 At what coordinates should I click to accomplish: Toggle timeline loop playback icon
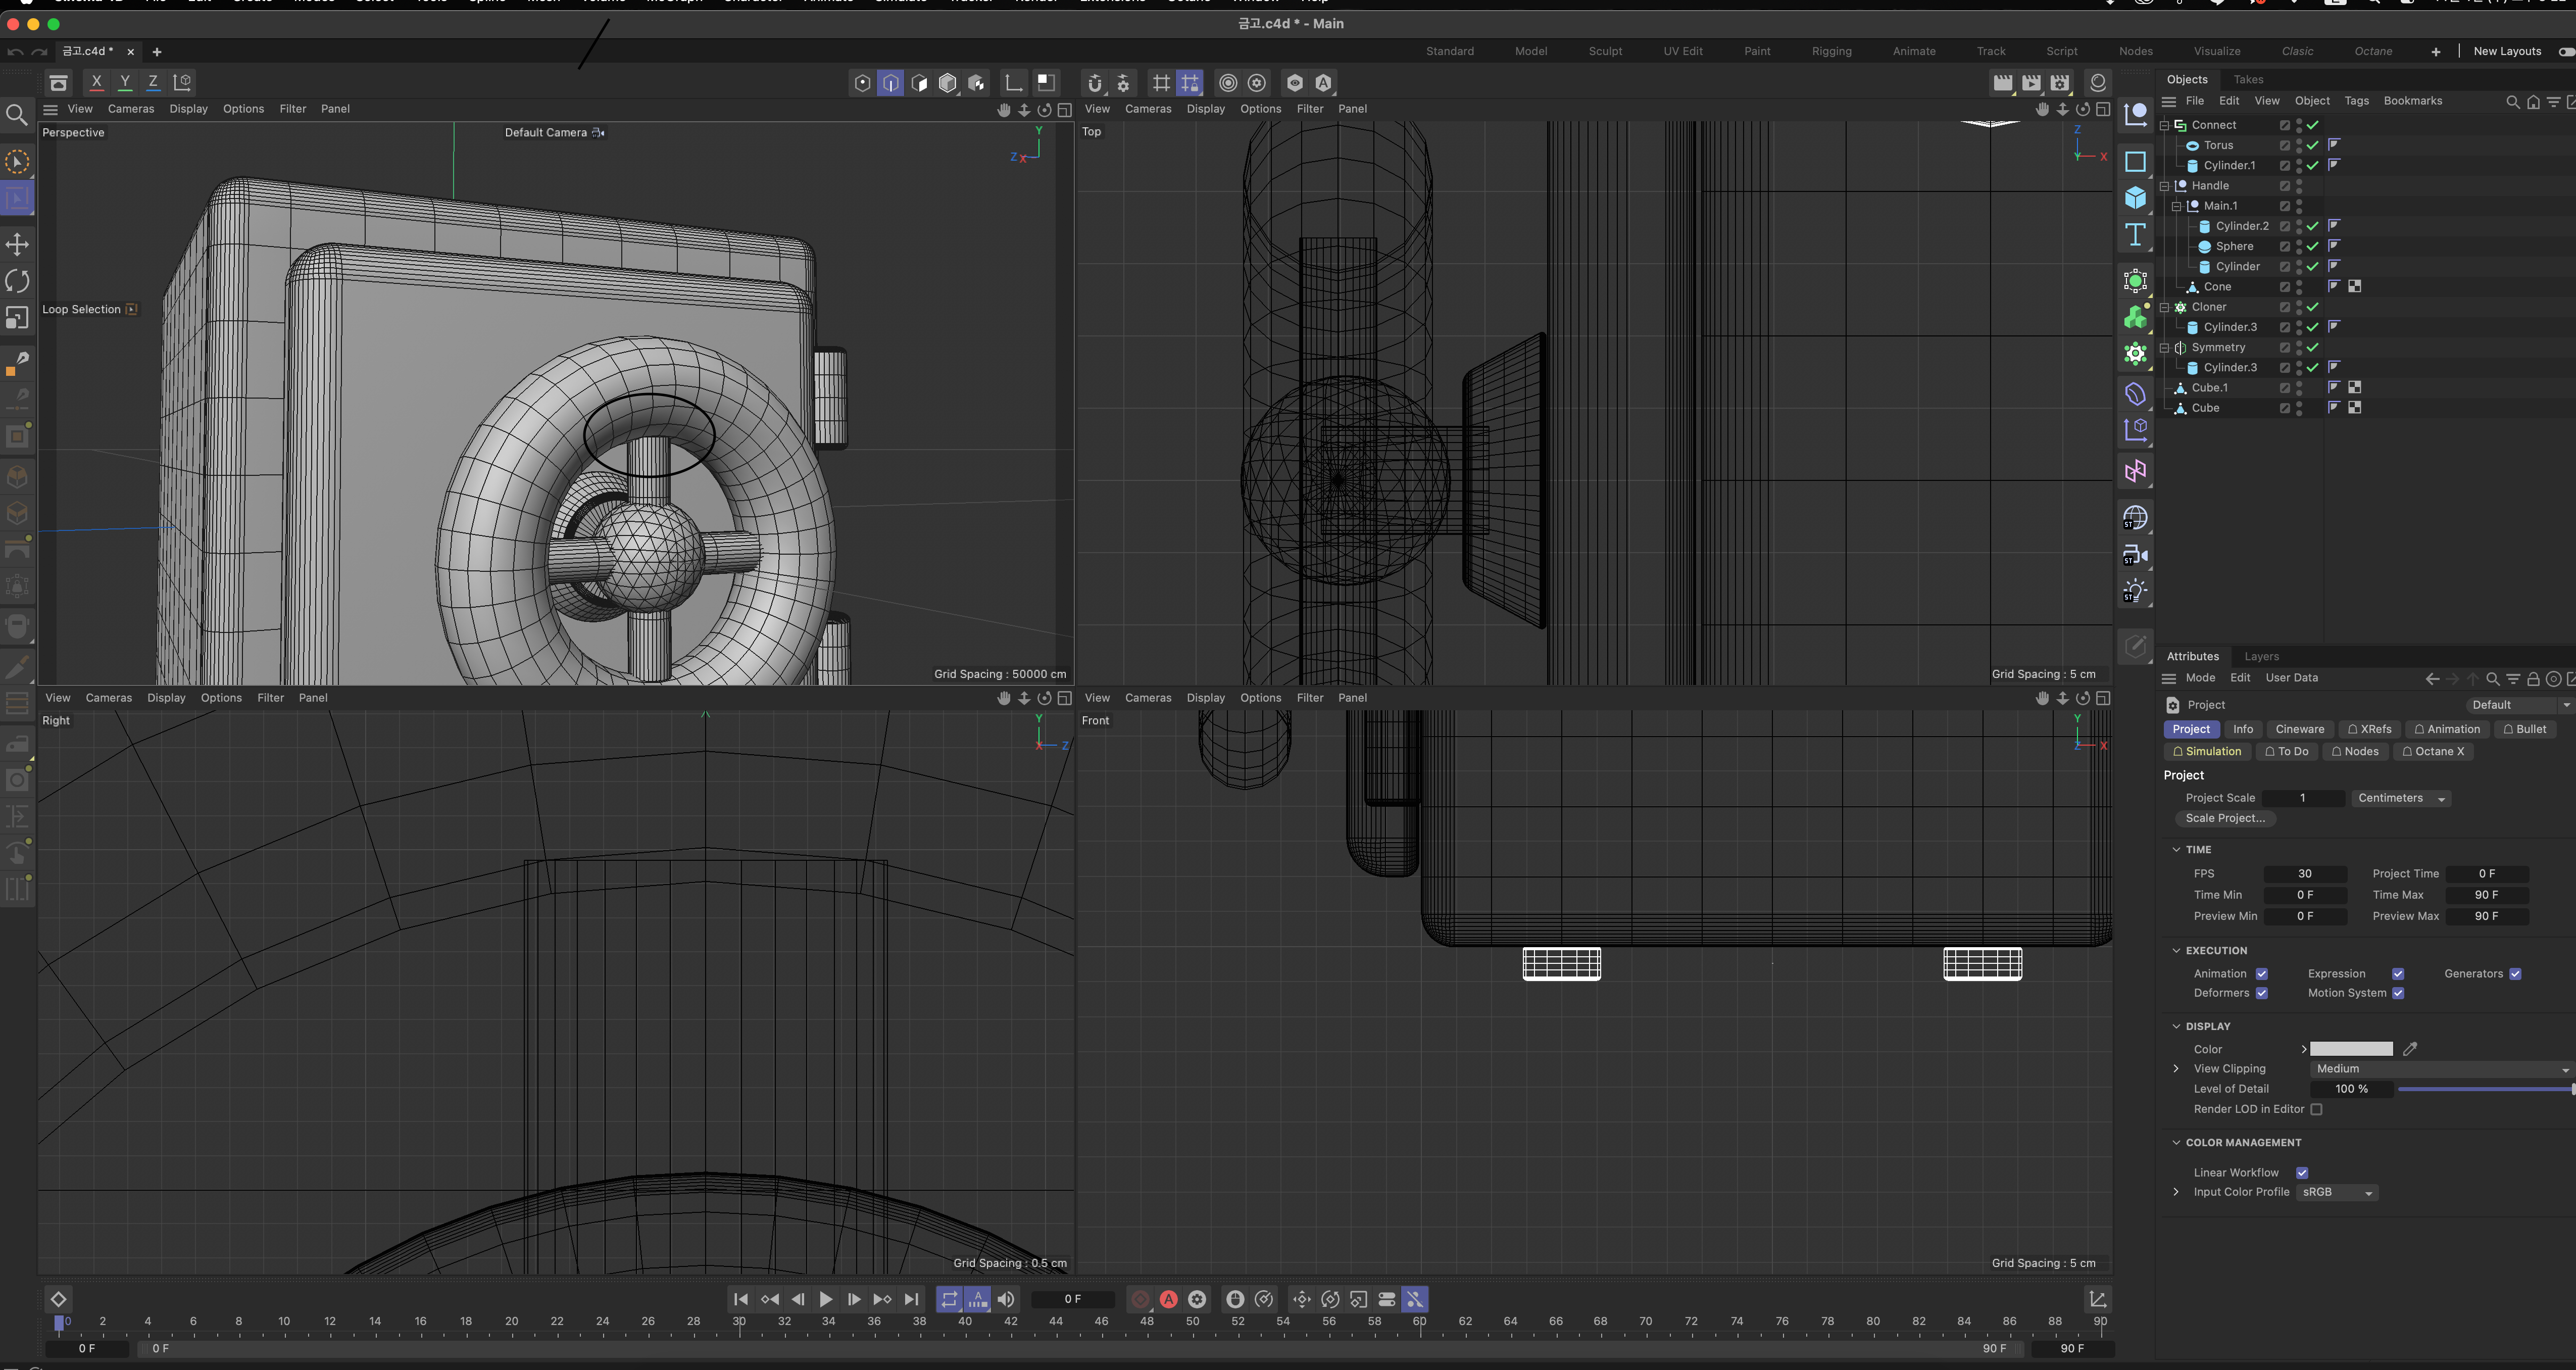(949, 1299)
